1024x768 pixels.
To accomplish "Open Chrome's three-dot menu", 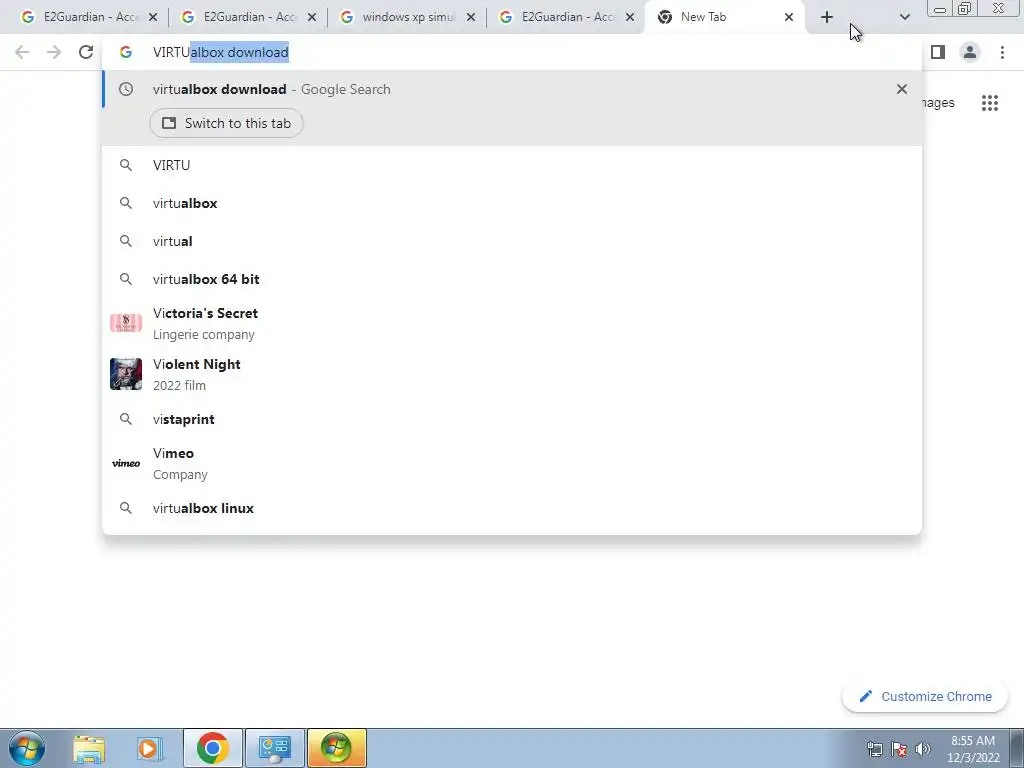I will coord(1002,52).
